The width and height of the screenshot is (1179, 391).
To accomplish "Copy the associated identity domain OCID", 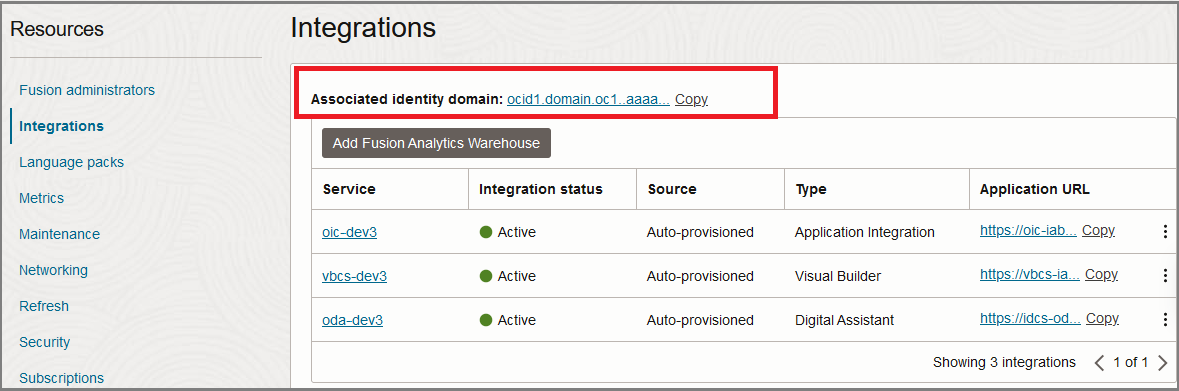I will click(691, 99).
